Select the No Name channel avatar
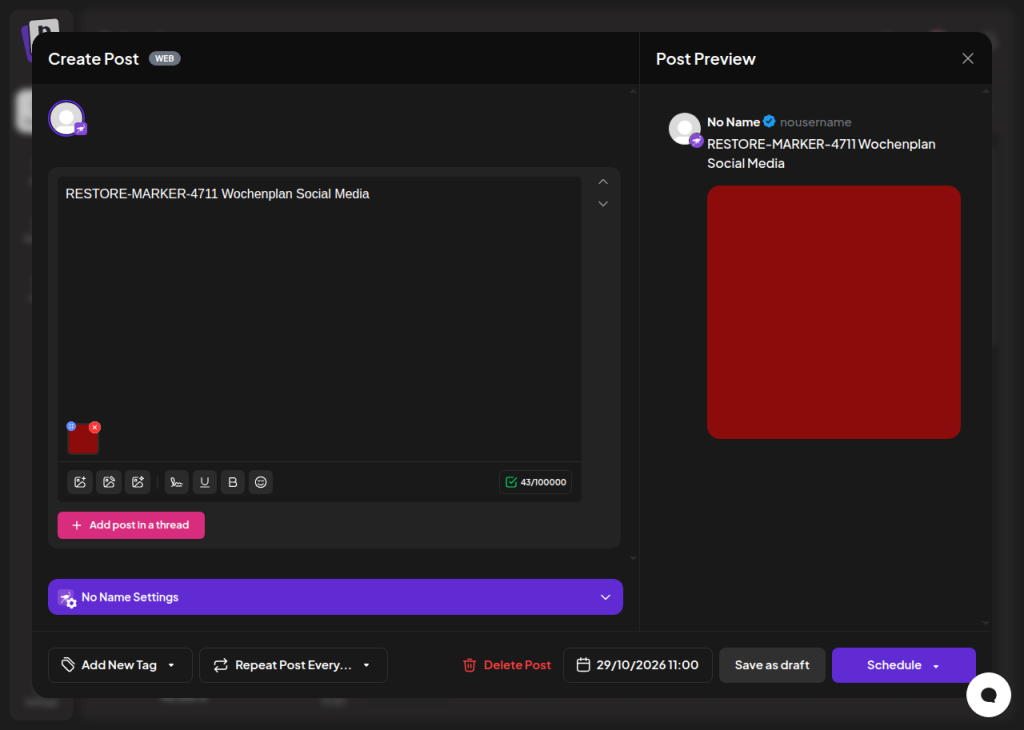The image size is (1024, 730). pyautogui.click(x=67, y=118)
